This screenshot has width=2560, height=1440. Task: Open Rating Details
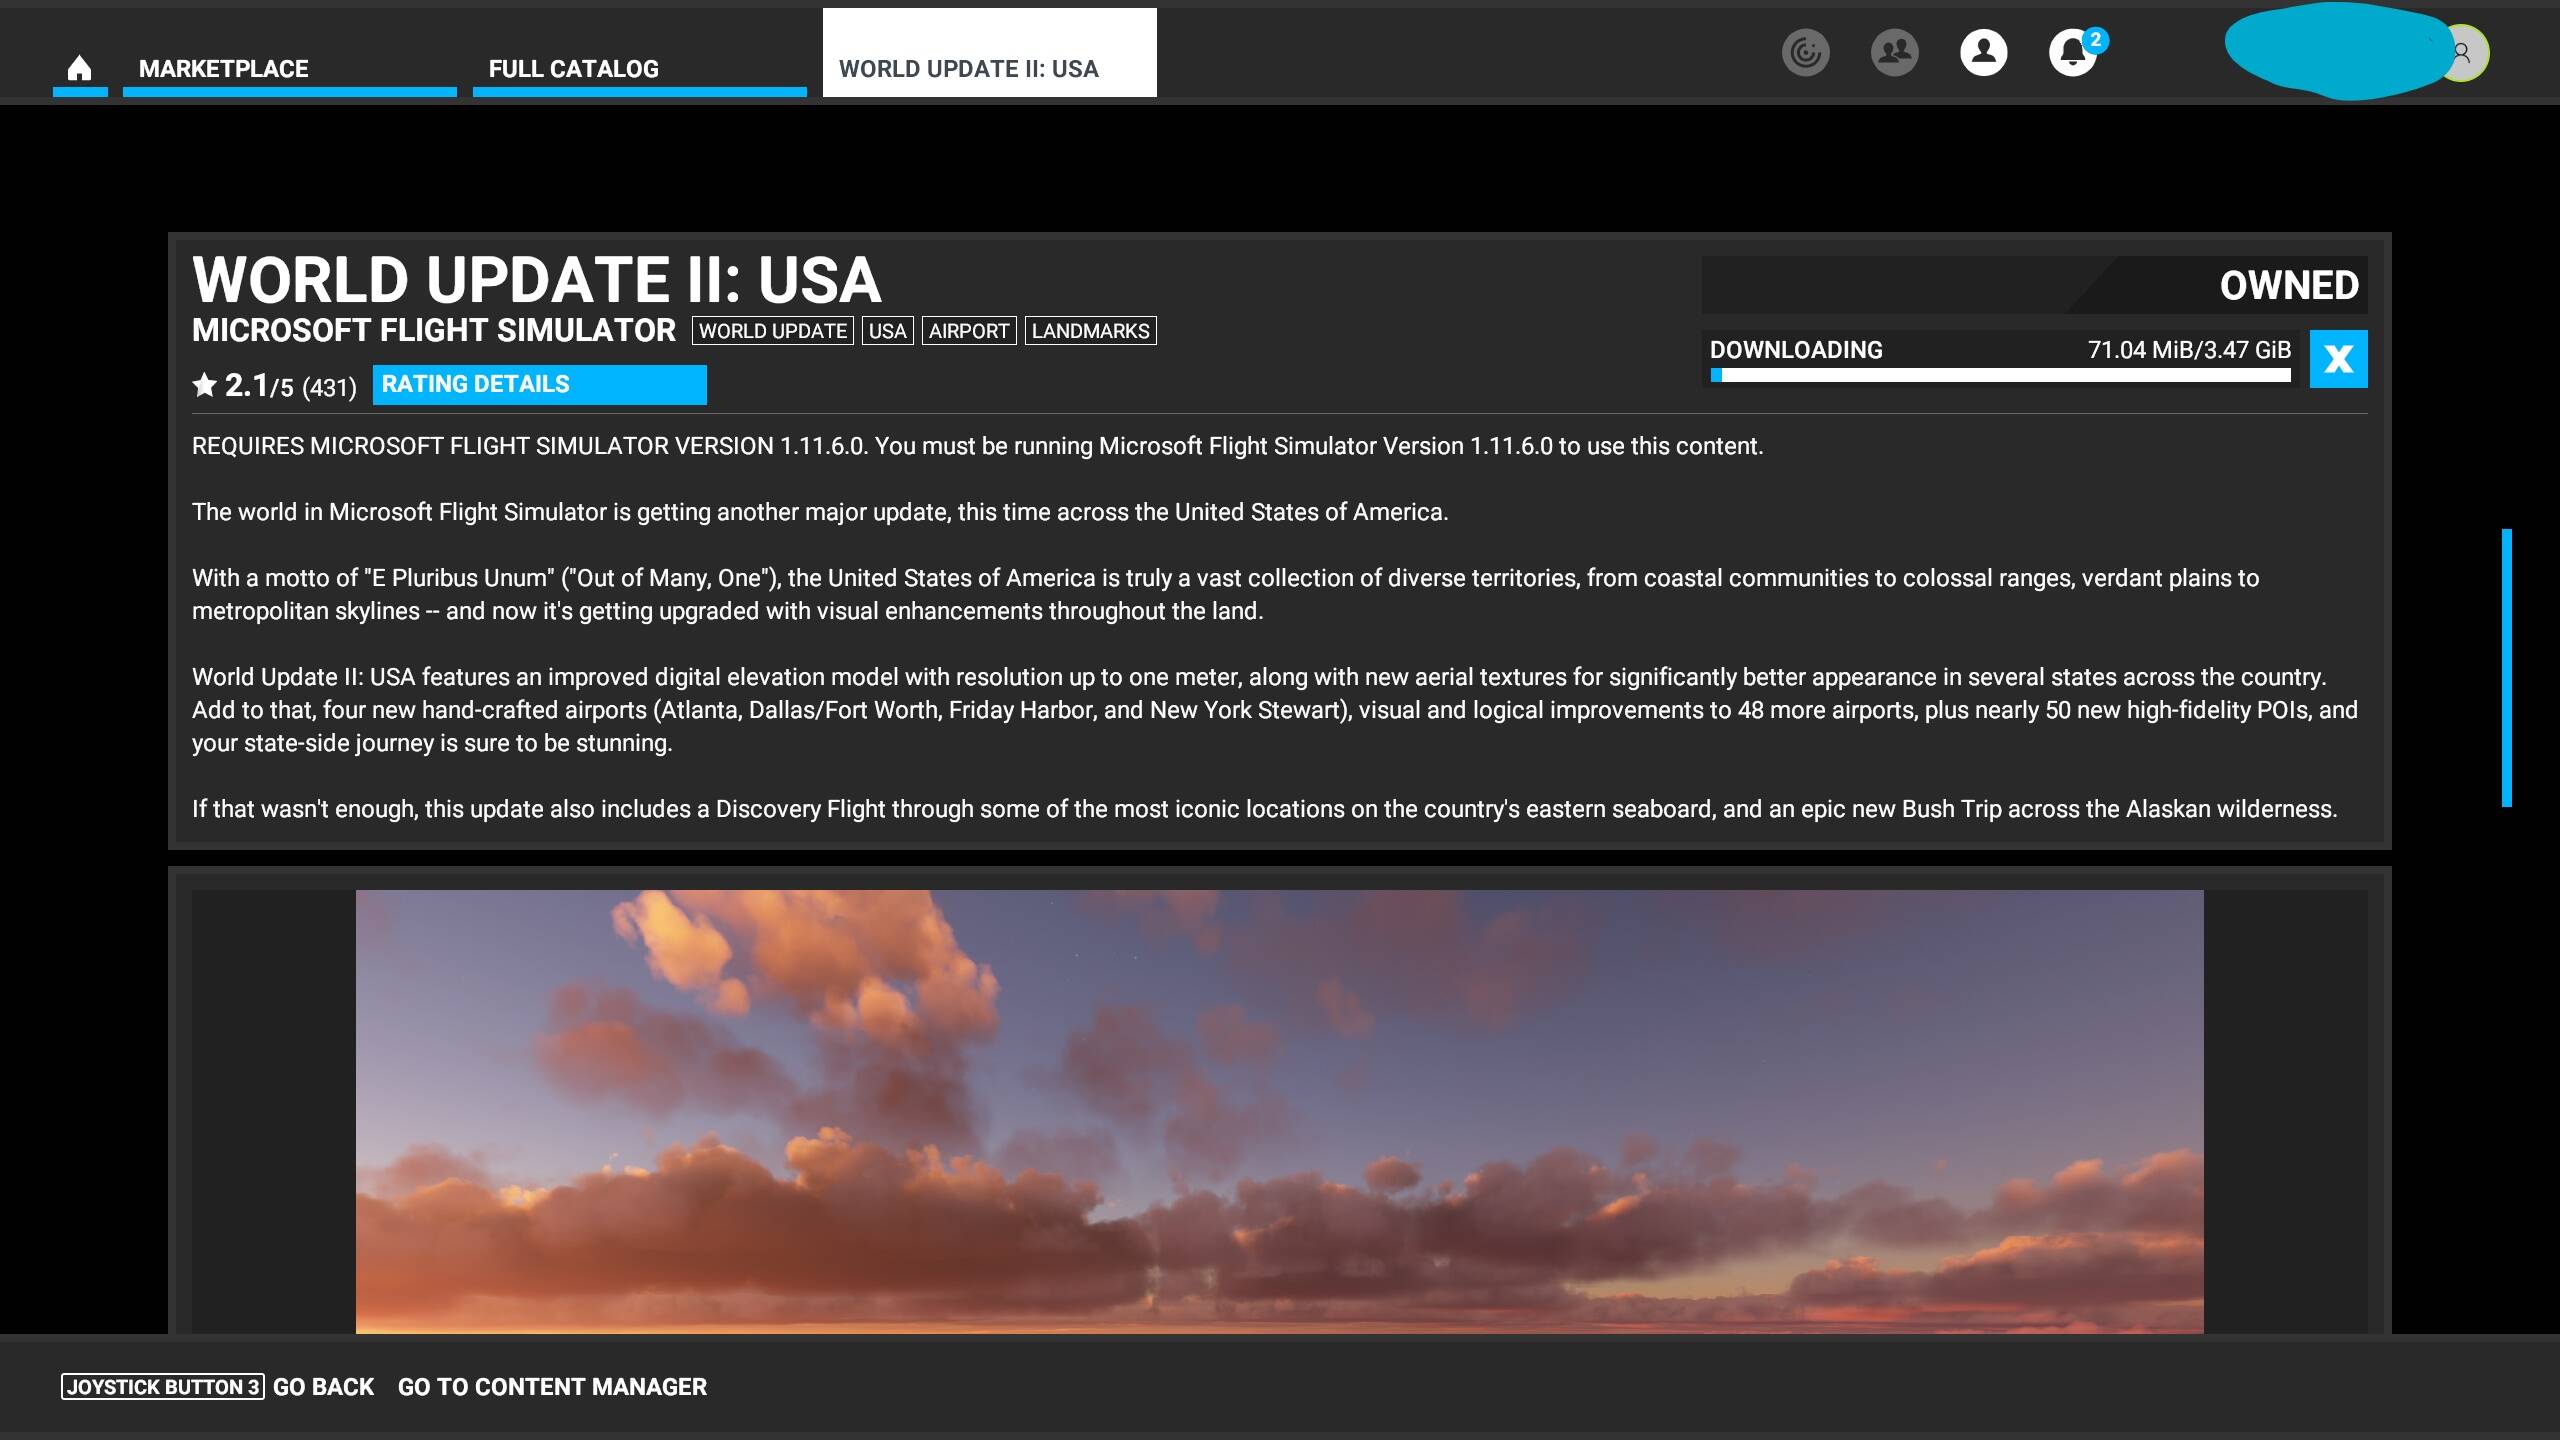point(539,385)
